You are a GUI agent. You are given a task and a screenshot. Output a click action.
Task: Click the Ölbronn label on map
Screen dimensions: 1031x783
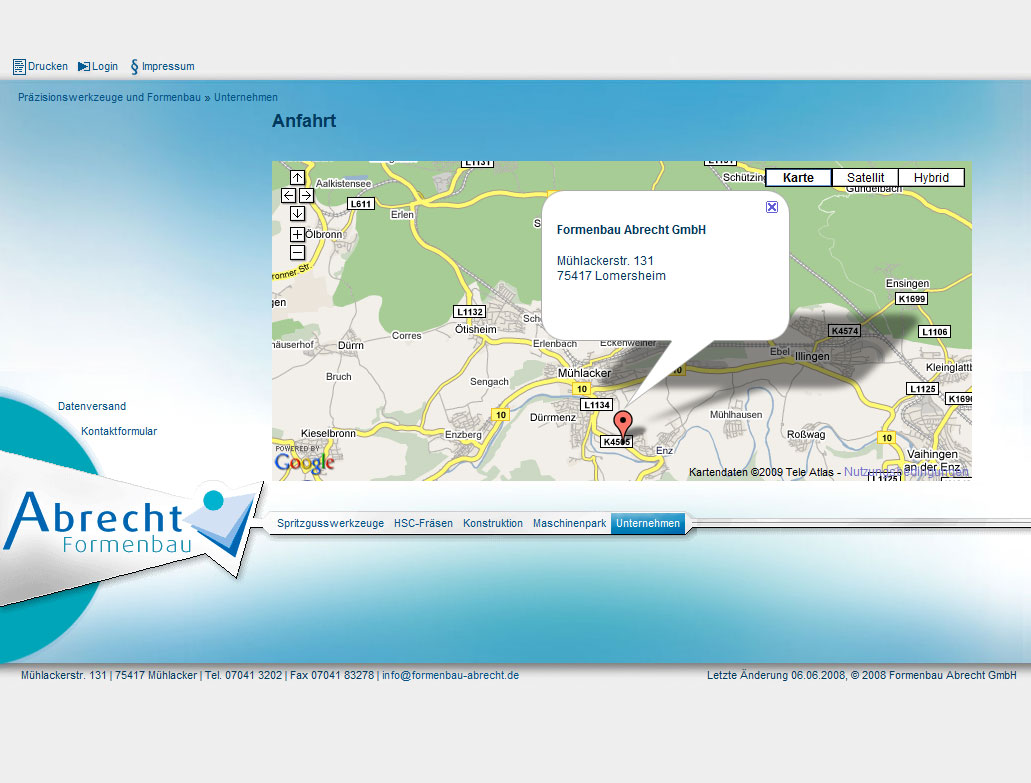324,234
